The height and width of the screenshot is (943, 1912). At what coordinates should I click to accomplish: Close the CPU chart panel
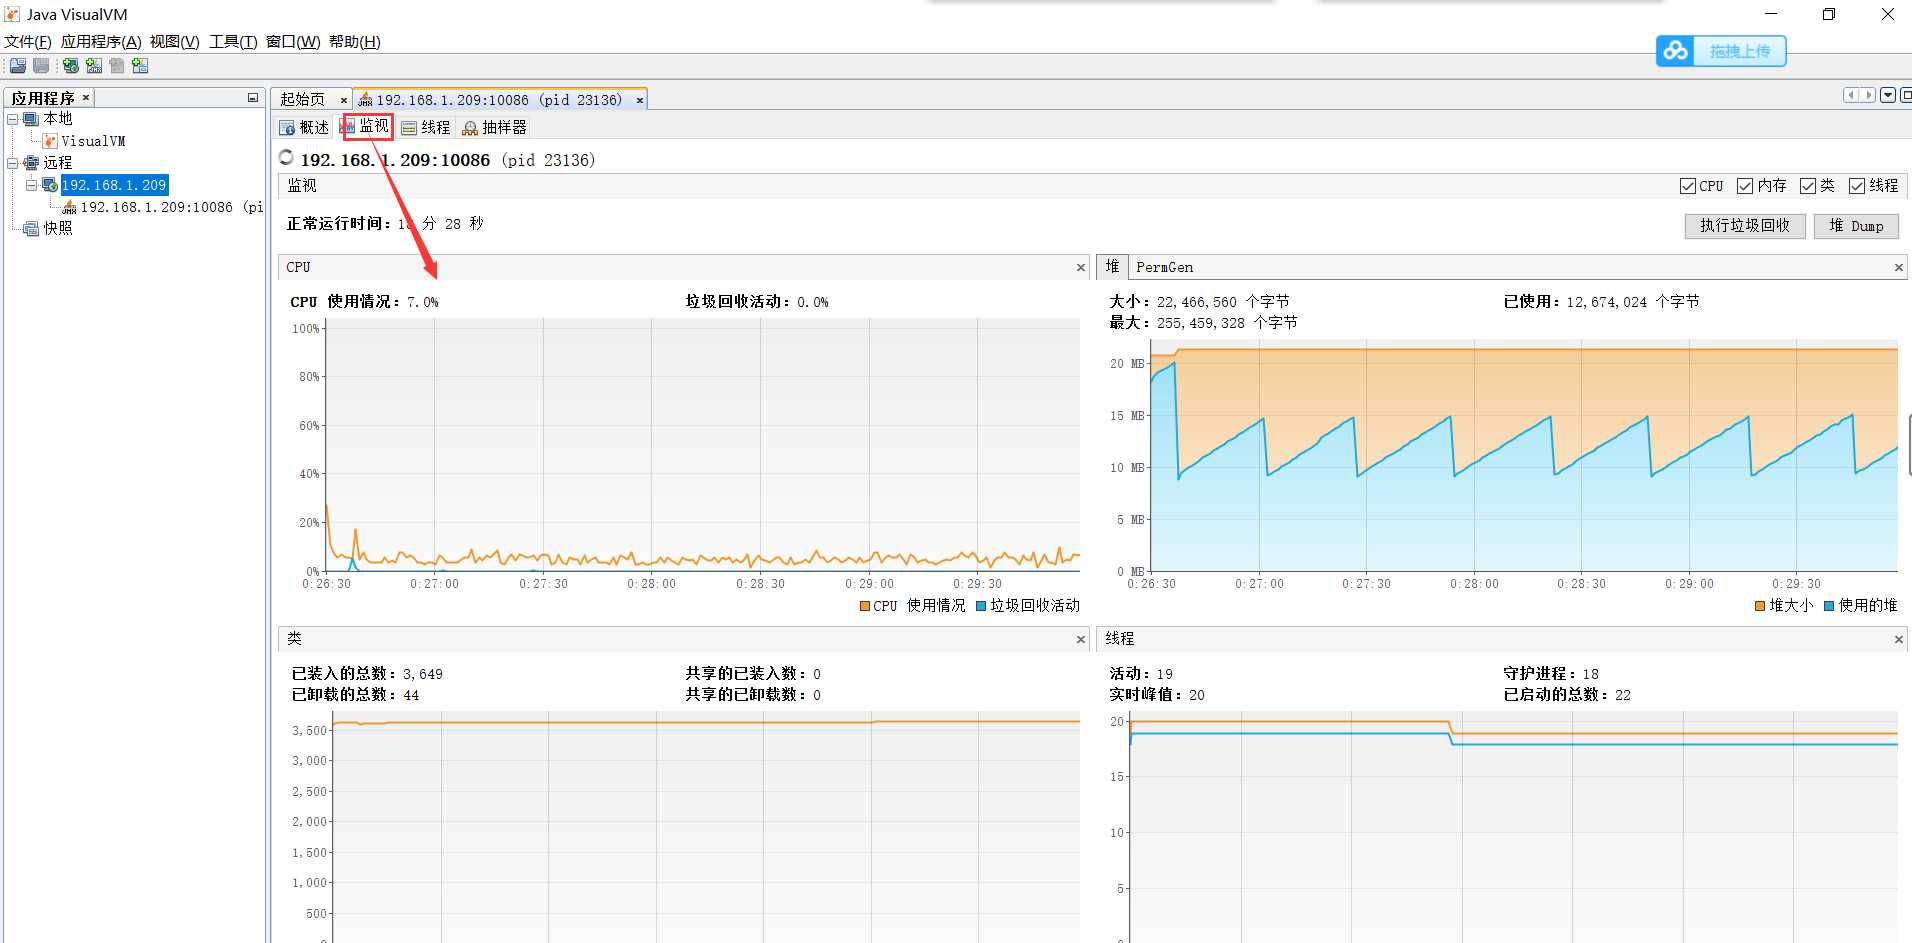click(1080, 267)
